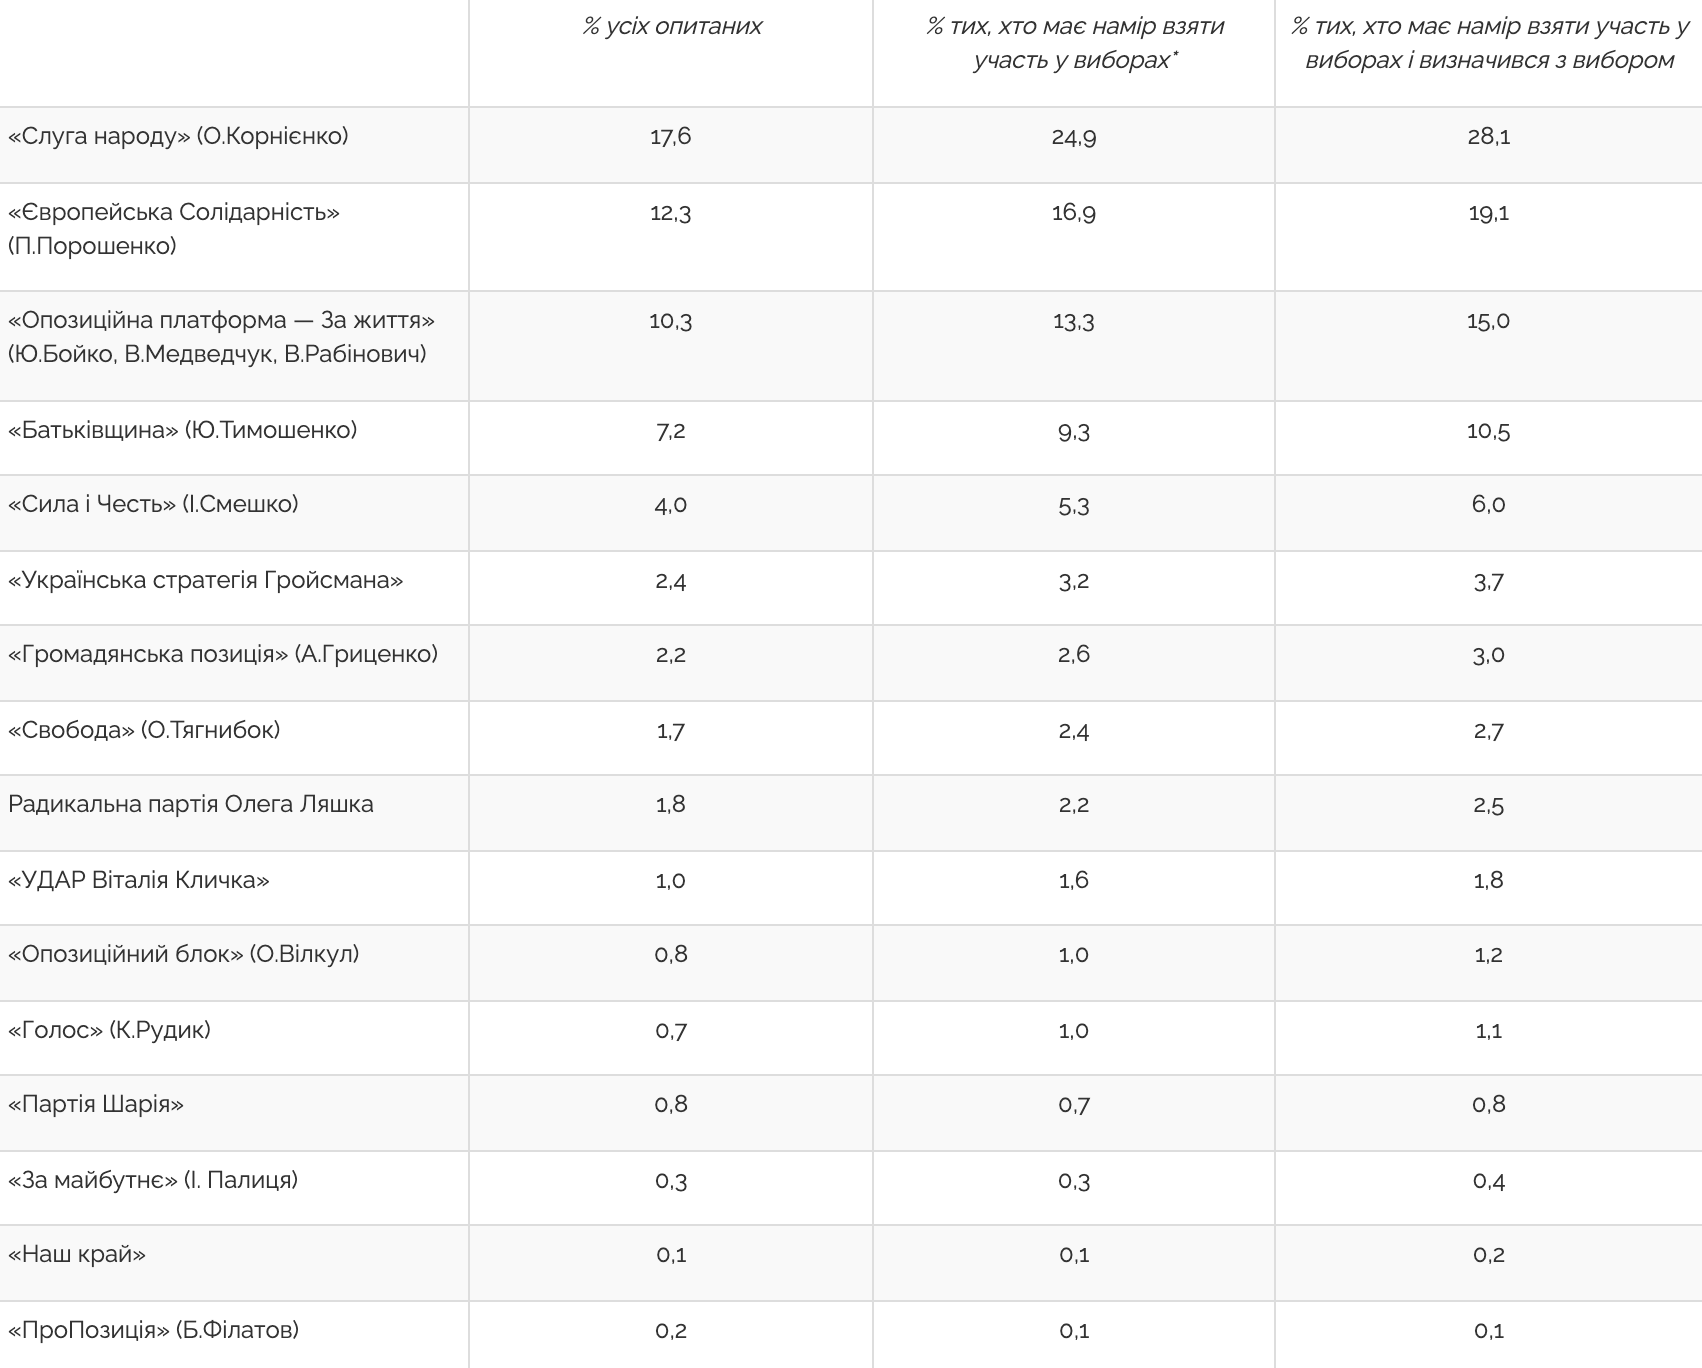Select the «За майбутнє» (І. Палиця) label
Screen dimensions: 1702x1368
point(153,1180)
